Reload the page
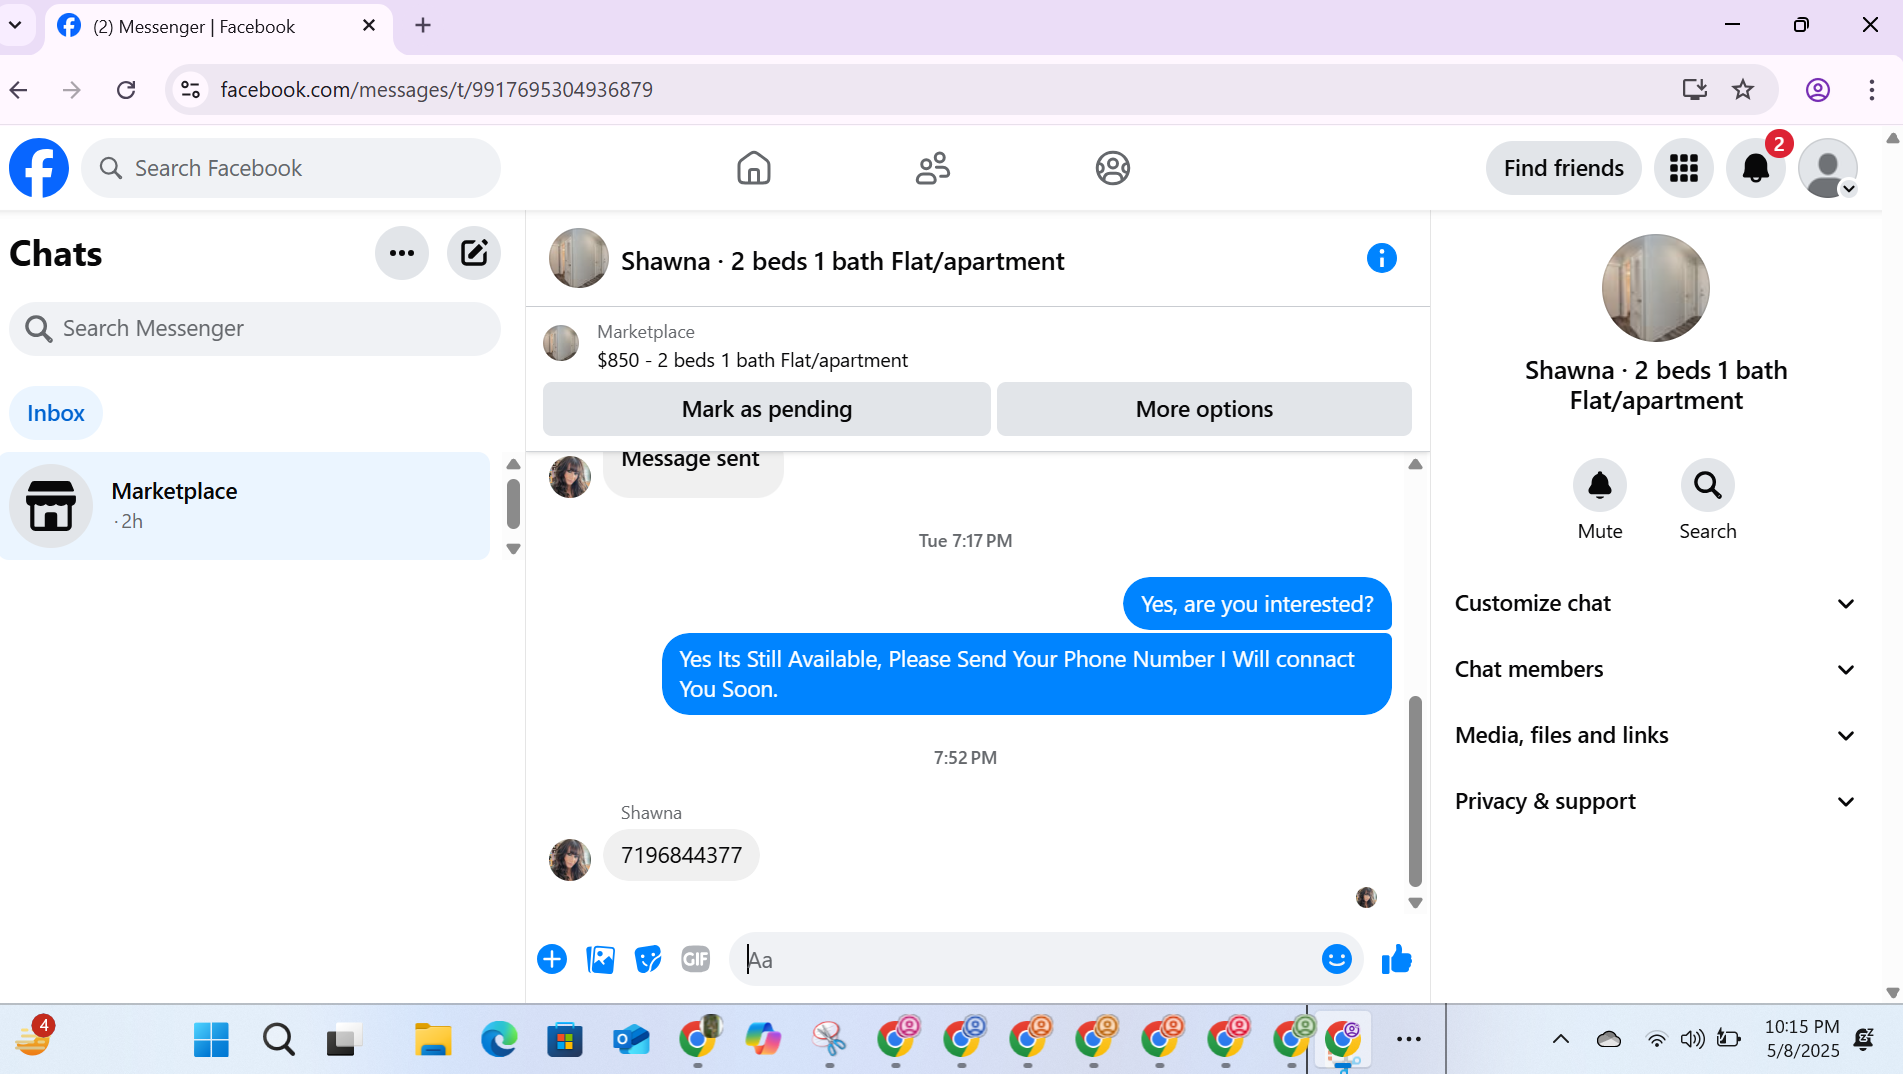The image size is (1903, 1074). pos(126,90)
